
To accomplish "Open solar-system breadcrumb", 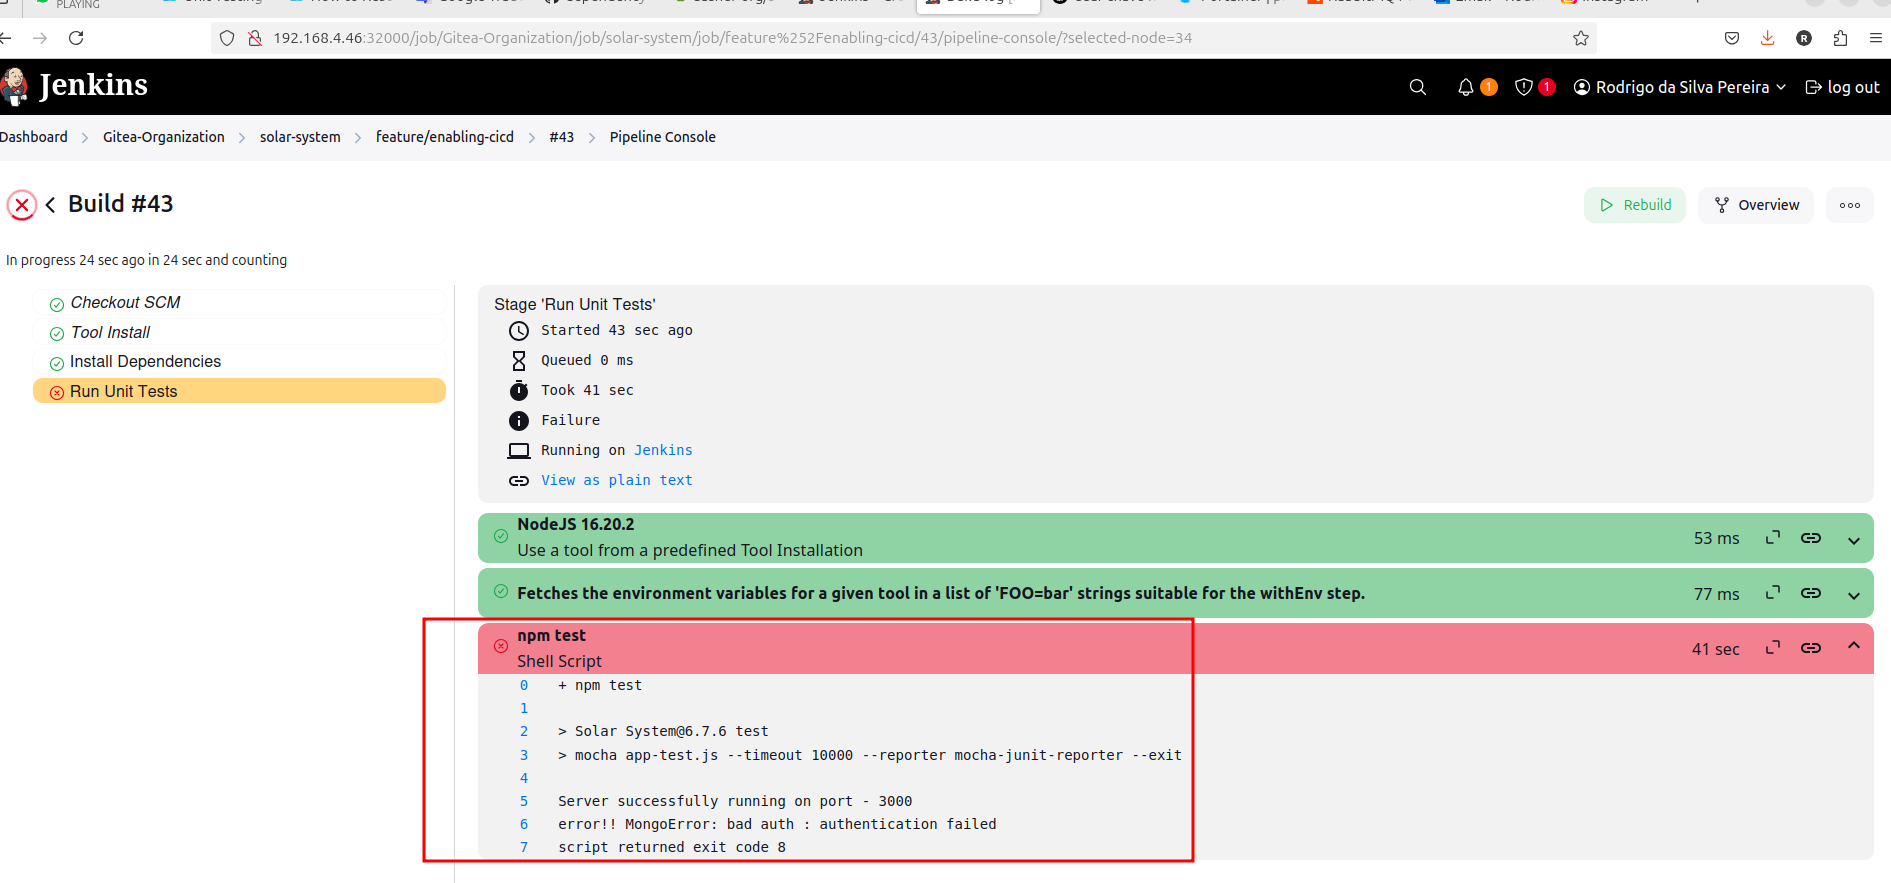I will pyautogui.click(x=300, y=137).
